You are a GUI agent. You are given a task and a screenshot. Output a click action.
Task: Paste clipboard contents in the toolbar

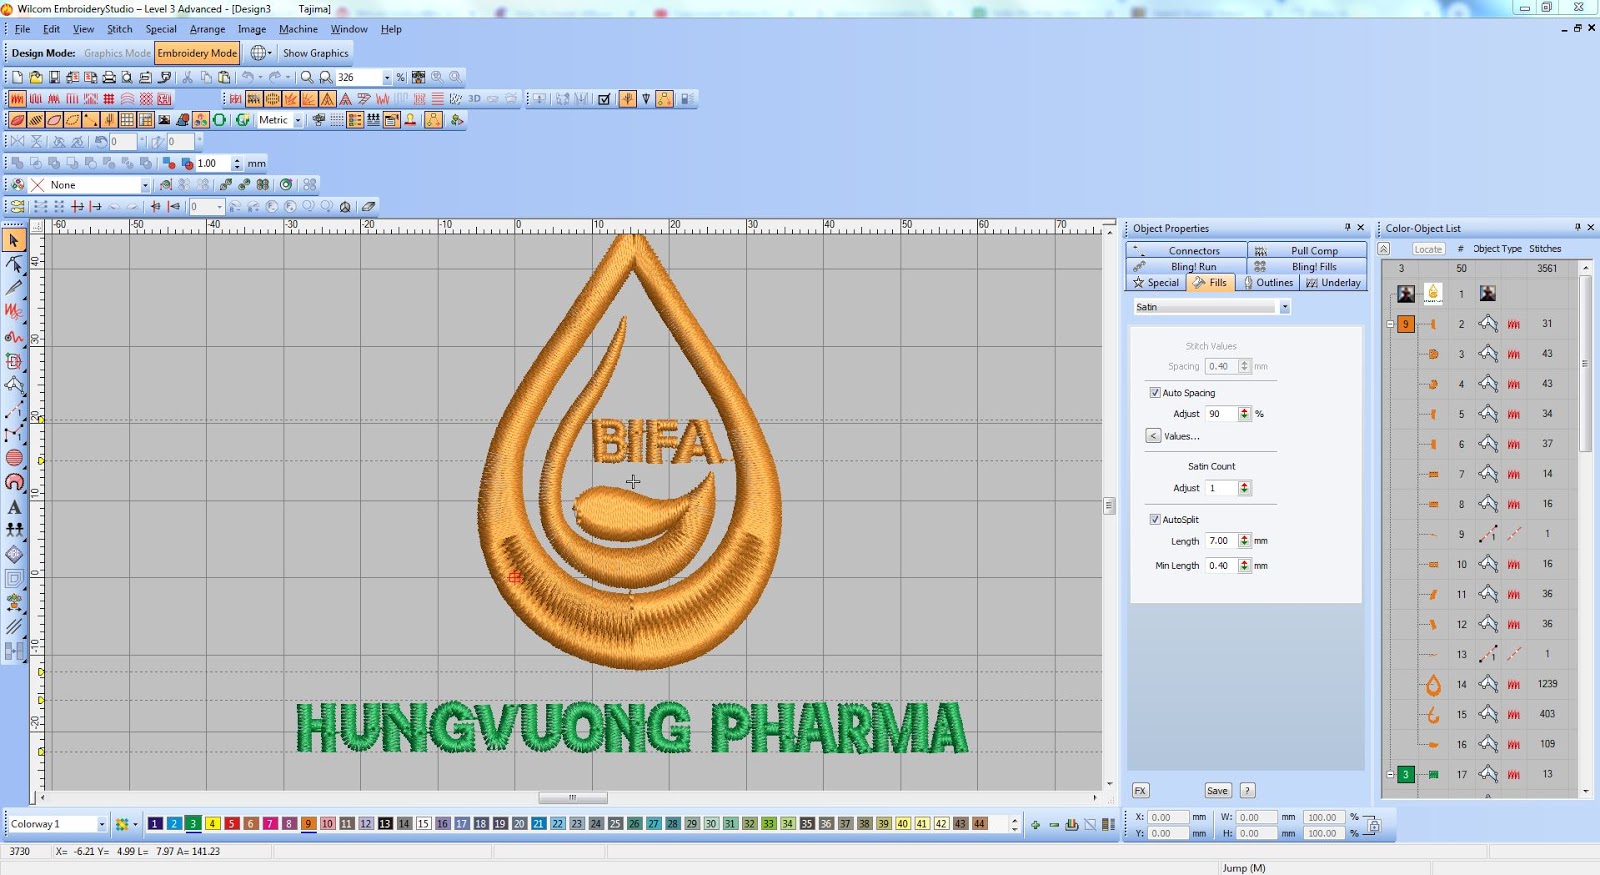(224, 77)
